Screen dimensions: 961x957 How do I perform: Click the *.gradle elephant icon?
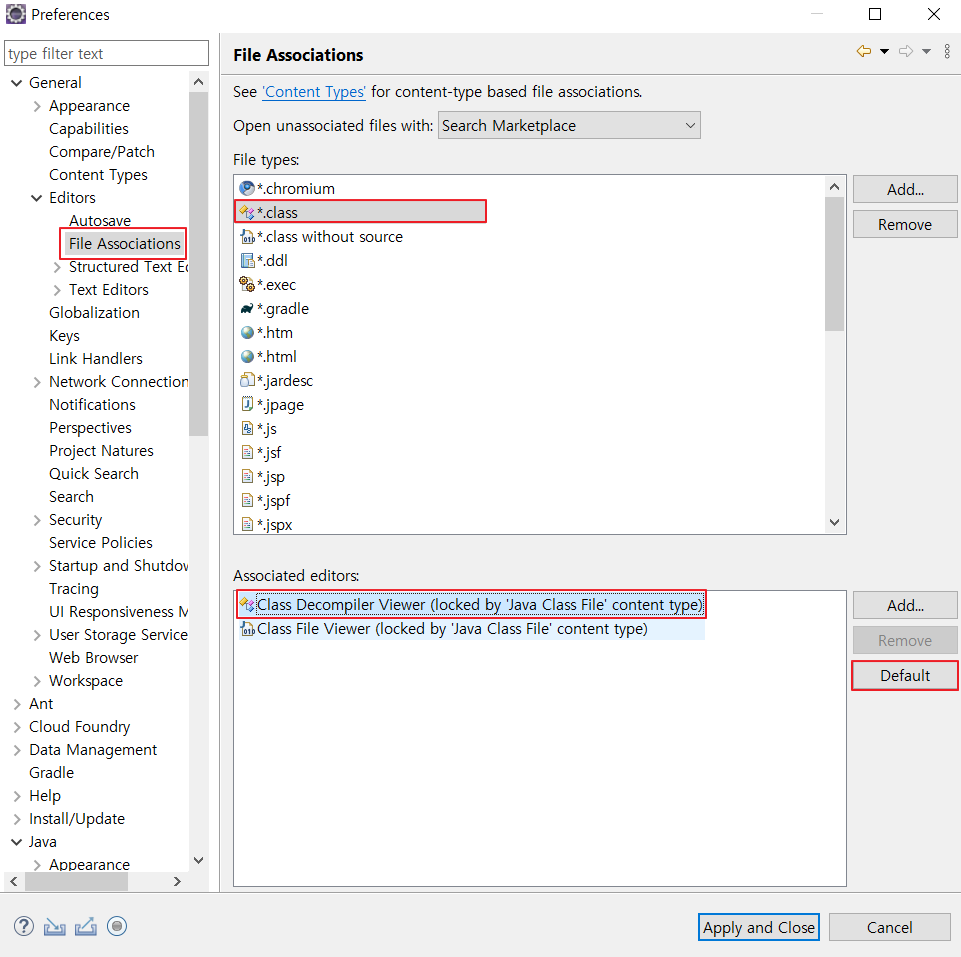pos(247,308)
